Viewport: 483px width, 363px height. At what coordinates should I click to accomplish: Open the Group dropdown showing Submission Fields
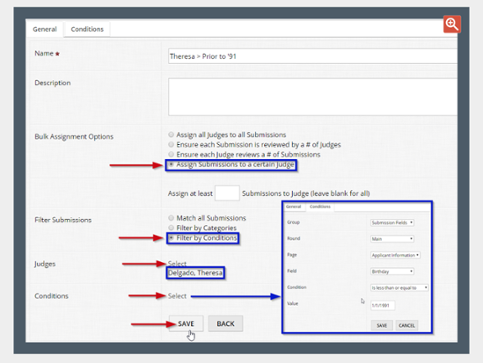pos(392,222)
